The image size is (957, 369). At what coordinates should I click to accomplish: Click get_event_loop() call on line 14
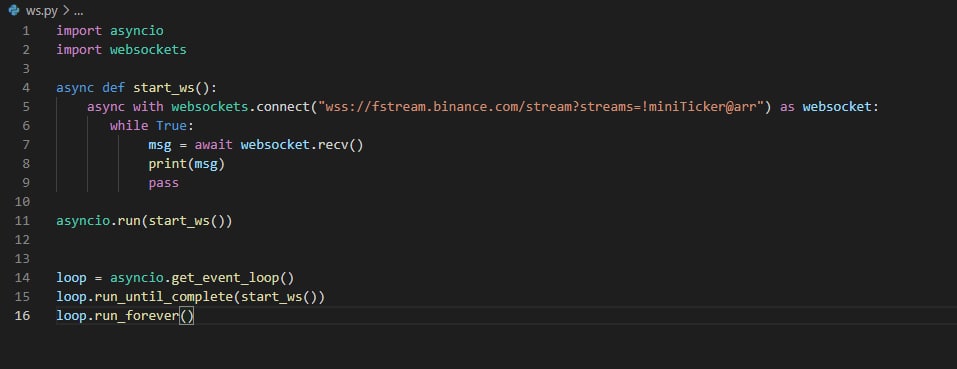[x=233, y=278]
